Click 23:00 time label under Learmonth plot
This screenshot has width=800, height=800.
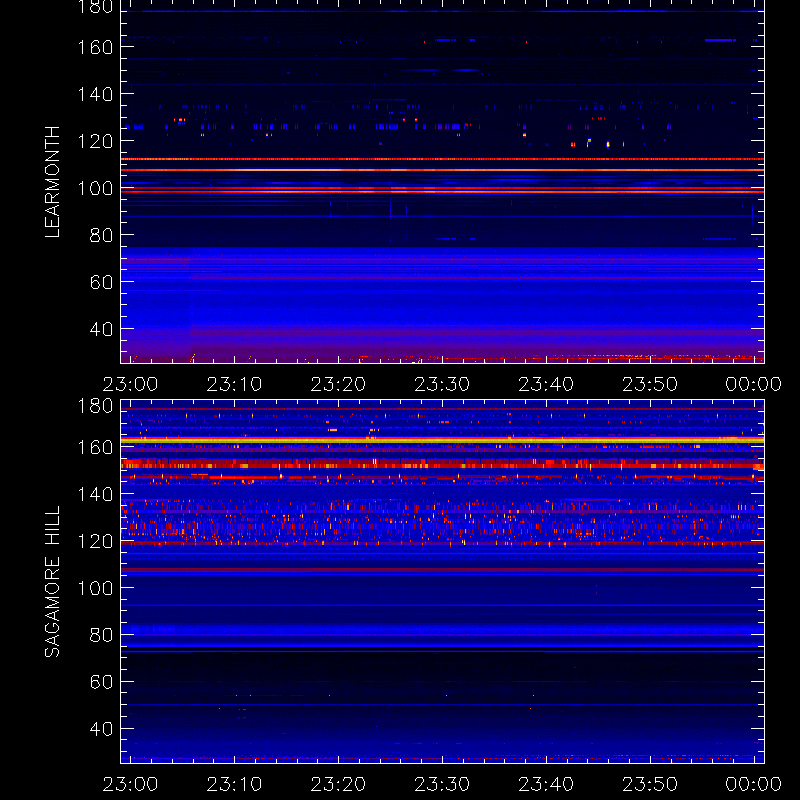130,384
